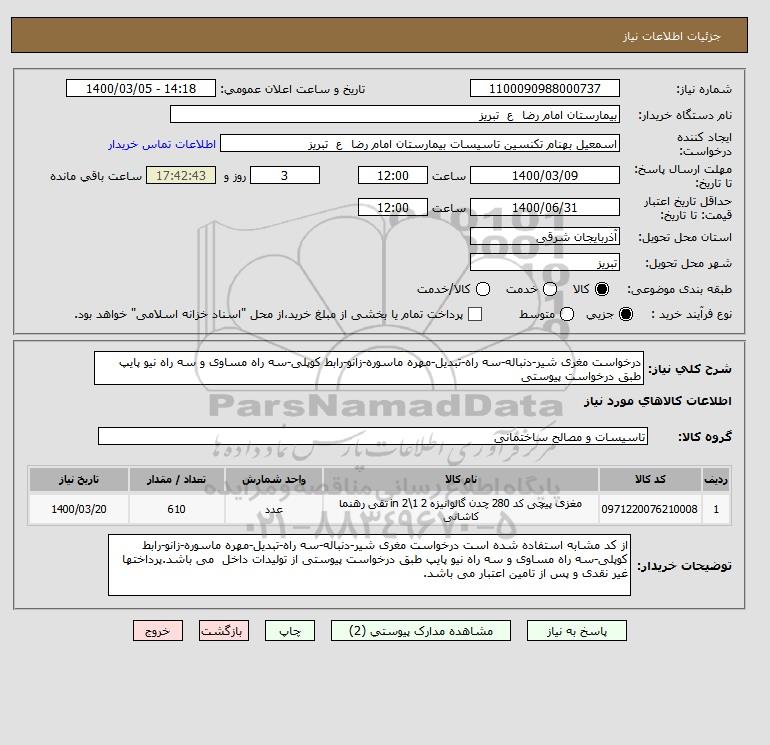Click the شرح کلی نیاز description box
The width and height of the screenshot is (770, 745).
coord(369,368)
